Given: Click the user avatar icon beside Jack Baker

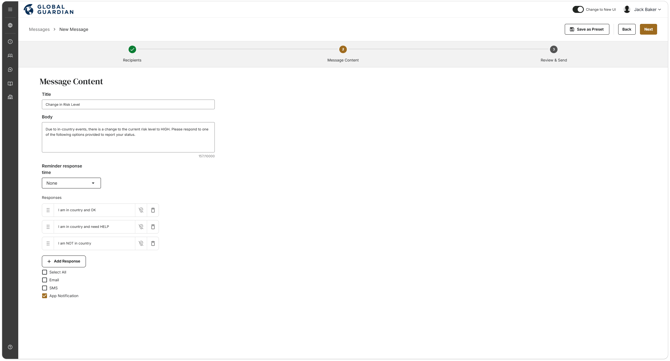Looking at the screenshot, I should click(627, 9).
